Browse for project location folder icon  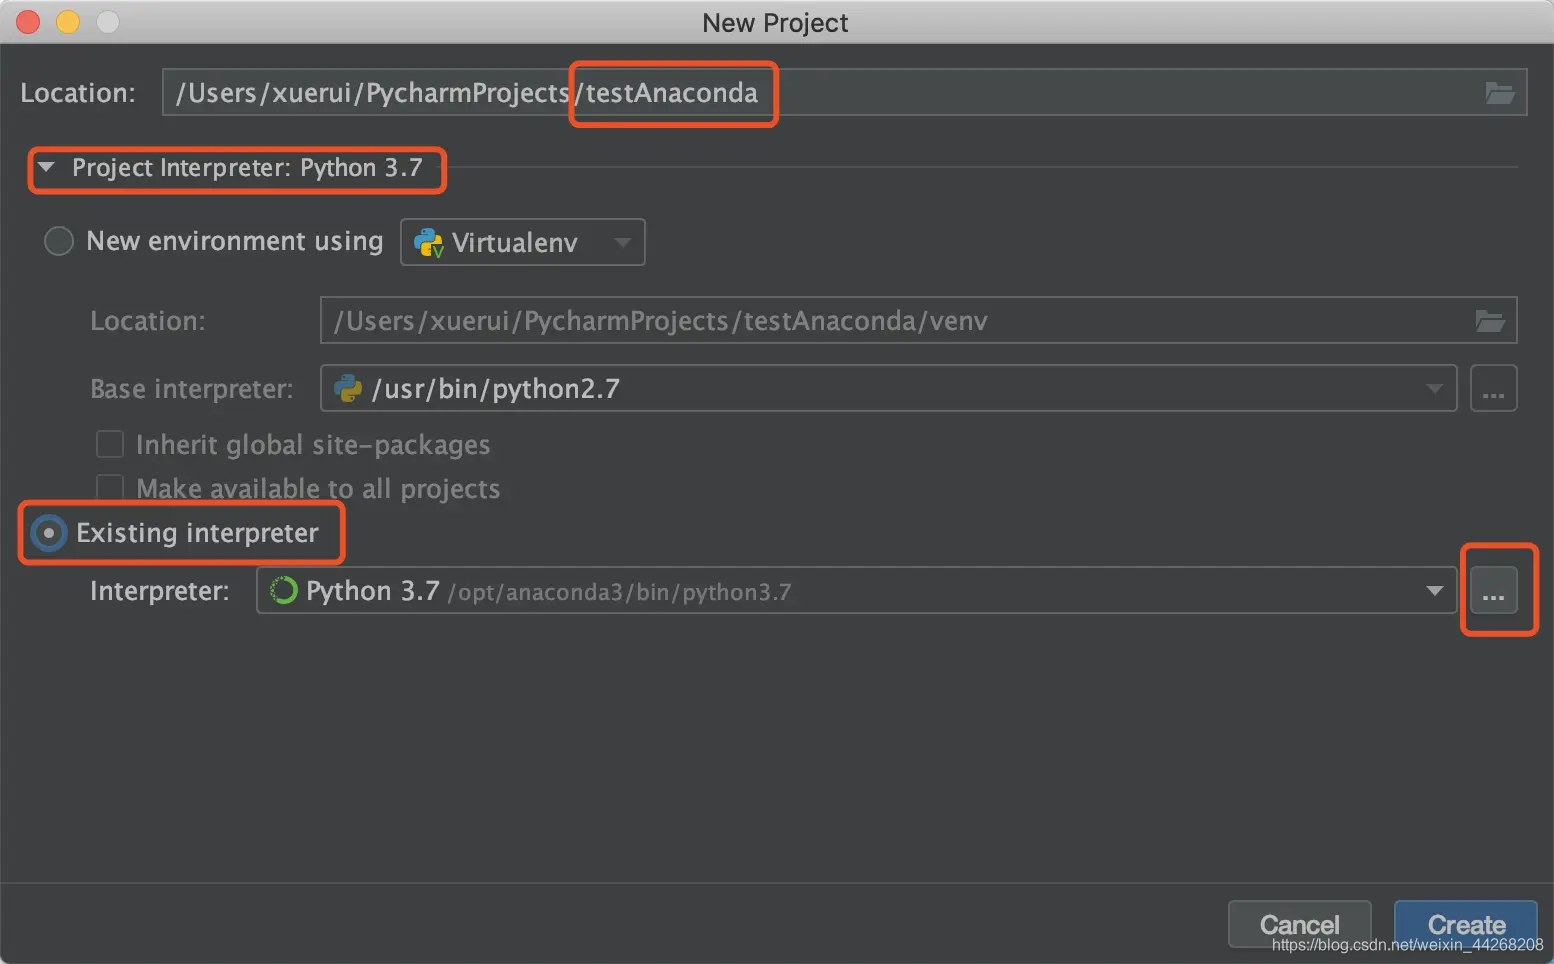point(1499,93)
